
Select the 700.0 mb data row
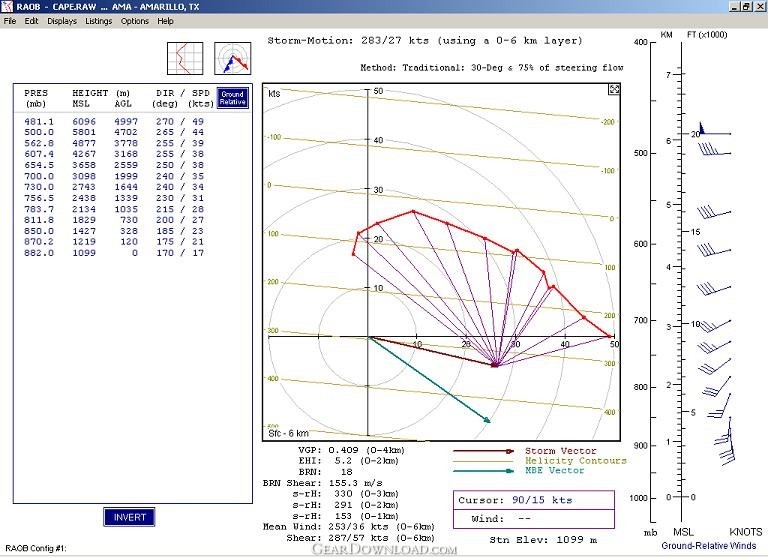point(114,176)
